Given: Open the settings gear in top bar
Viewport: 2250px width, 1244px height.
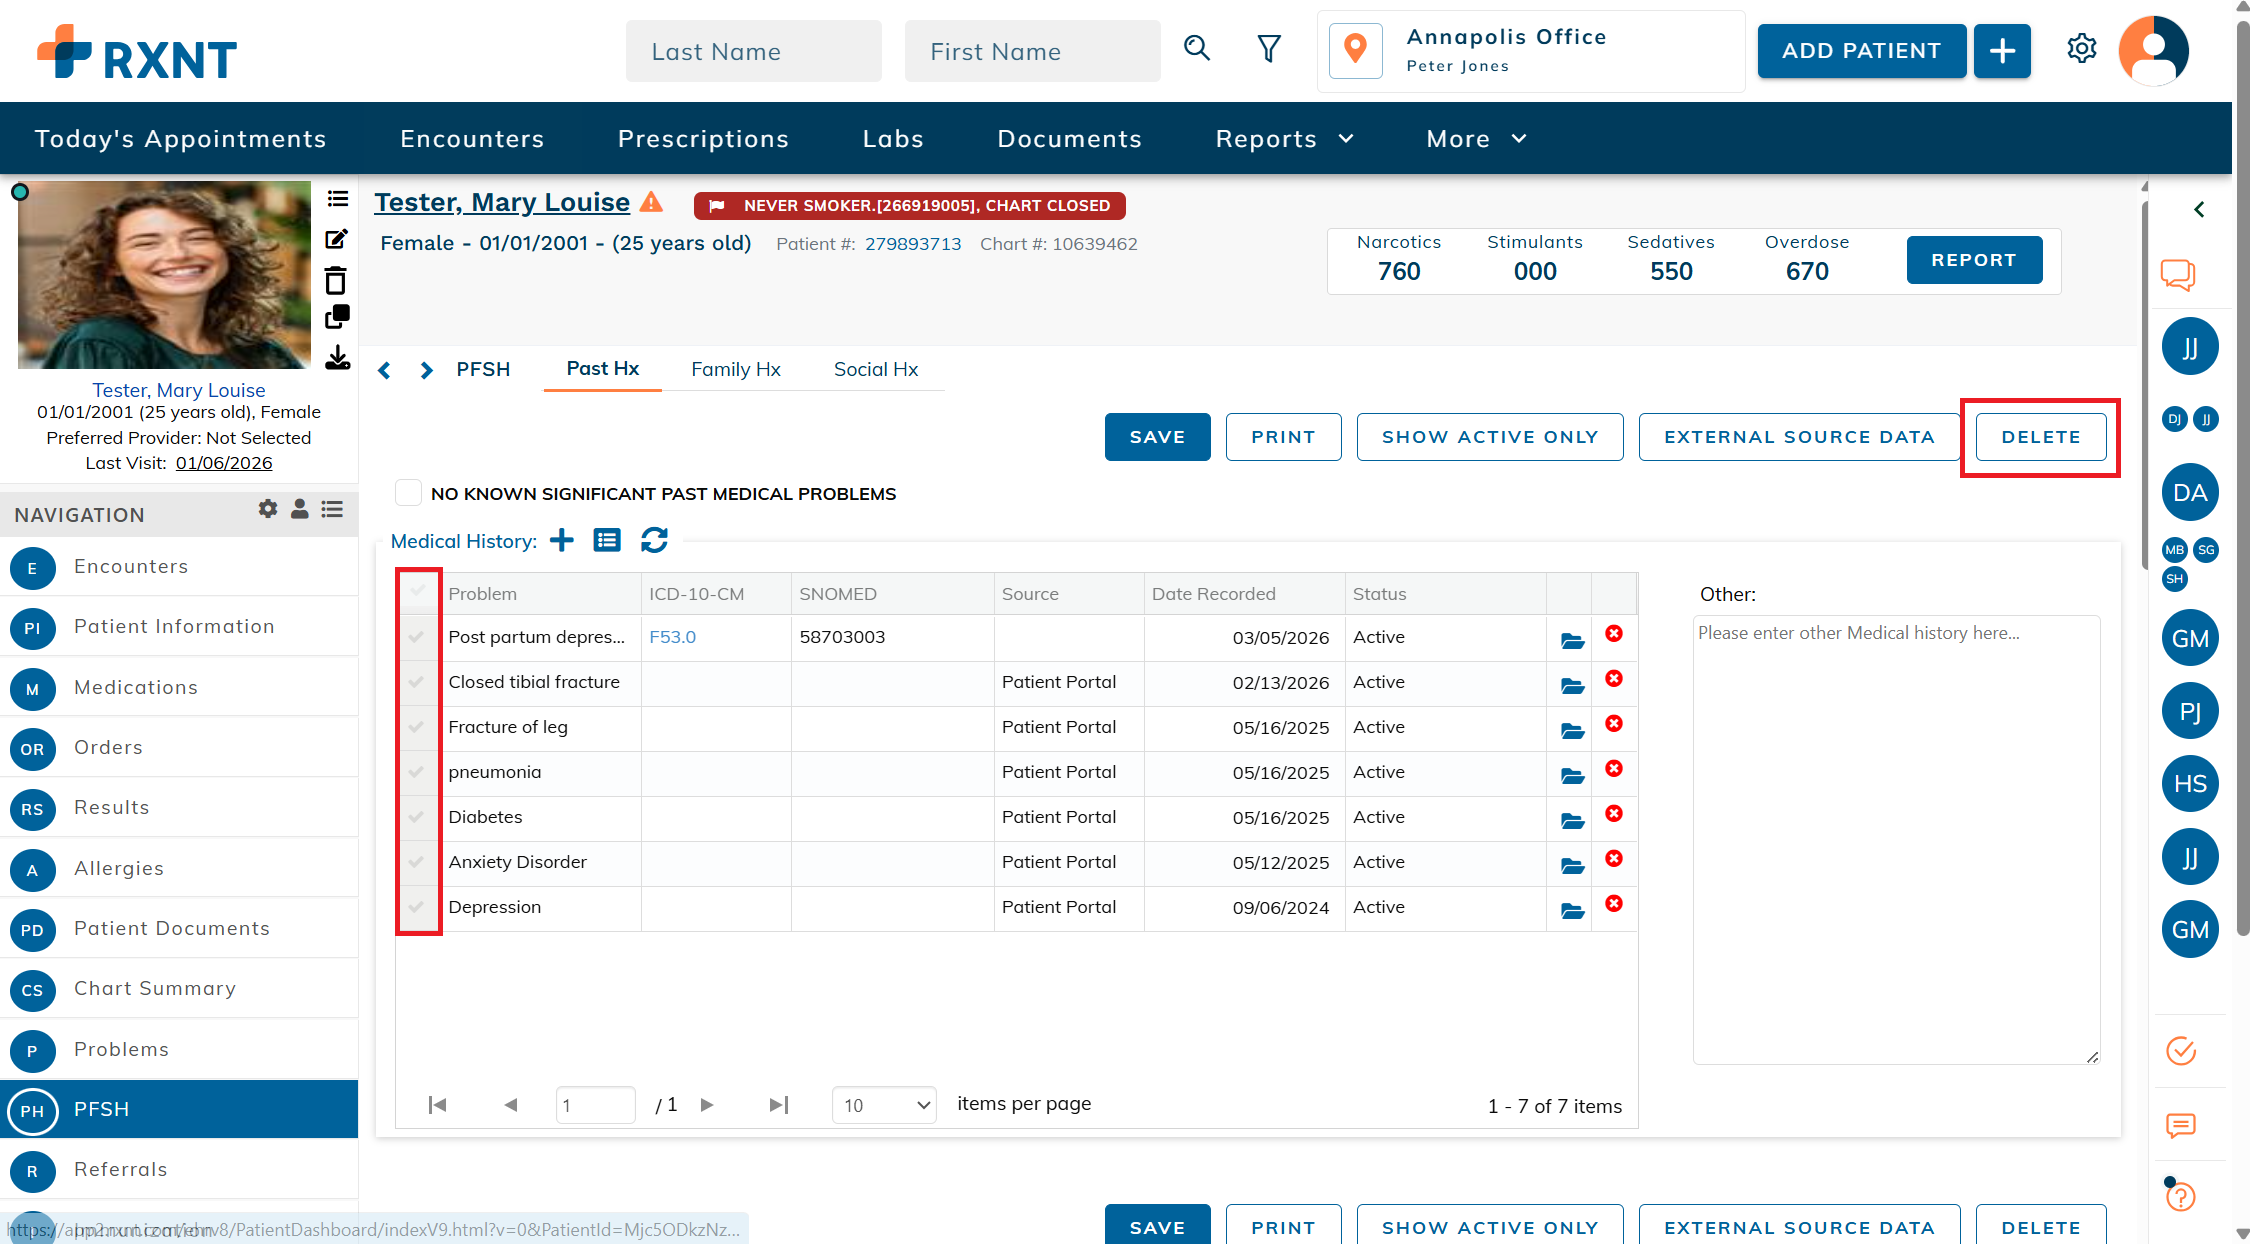Looking at the screenshot, I should coord(2082,49).
